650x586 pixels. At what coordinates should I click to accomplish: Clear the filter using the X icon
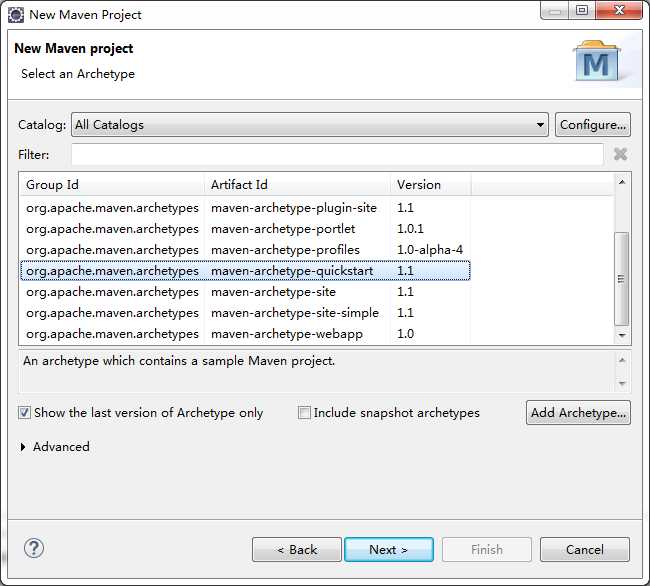[x=620, y=154]
